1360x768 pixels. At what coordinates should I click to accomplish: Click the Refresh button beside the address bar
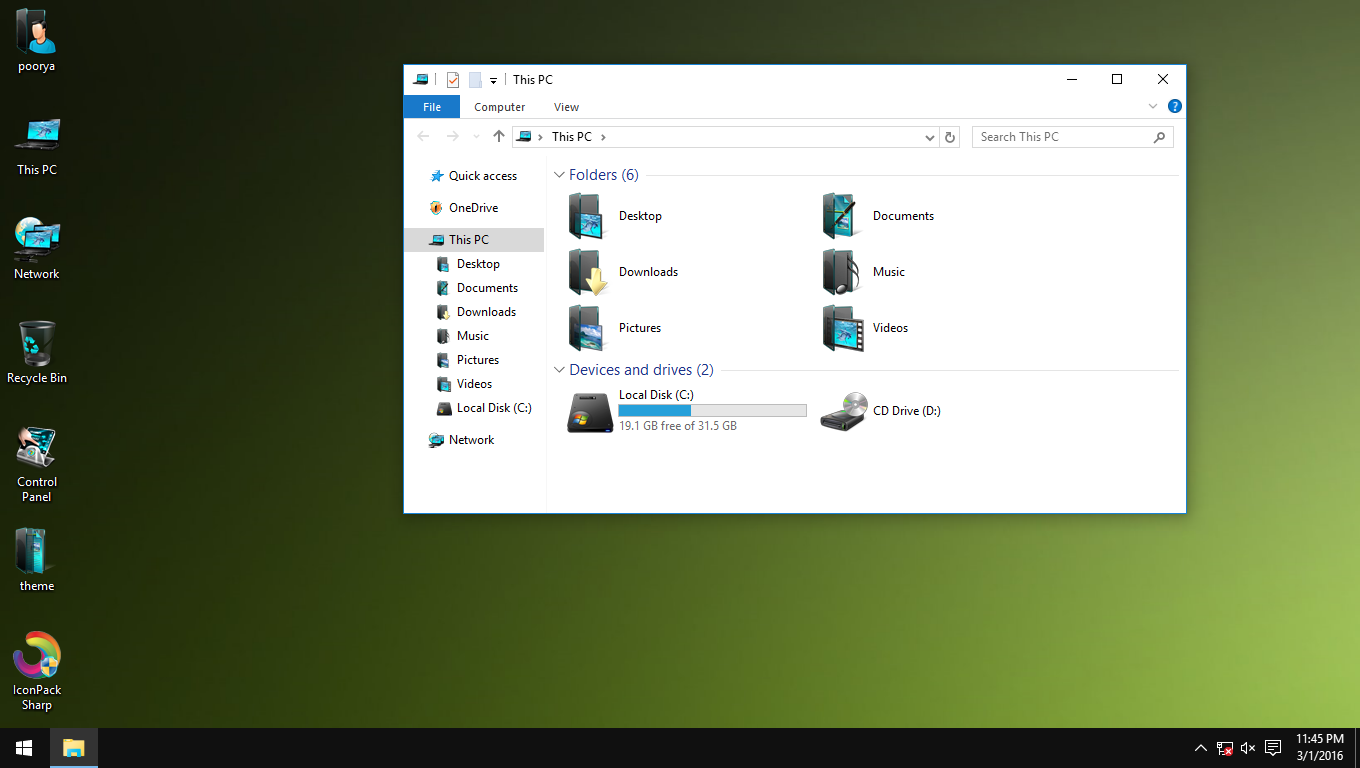(x=949, y=137)
